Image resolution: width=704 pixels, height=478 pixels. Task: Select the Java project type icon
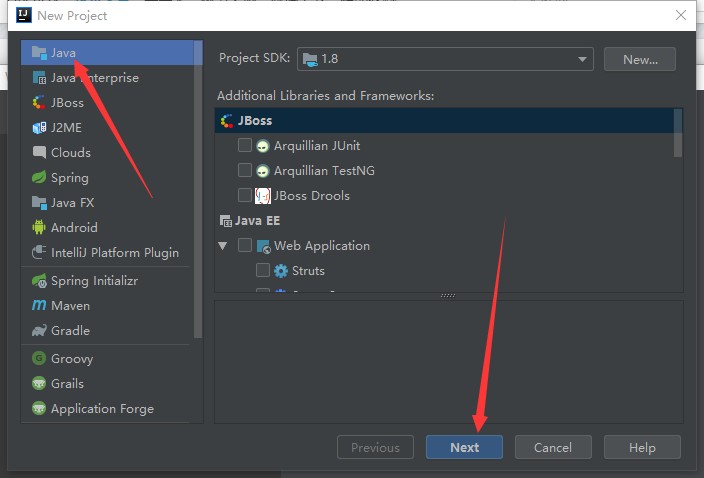click(x=39, y=53)
